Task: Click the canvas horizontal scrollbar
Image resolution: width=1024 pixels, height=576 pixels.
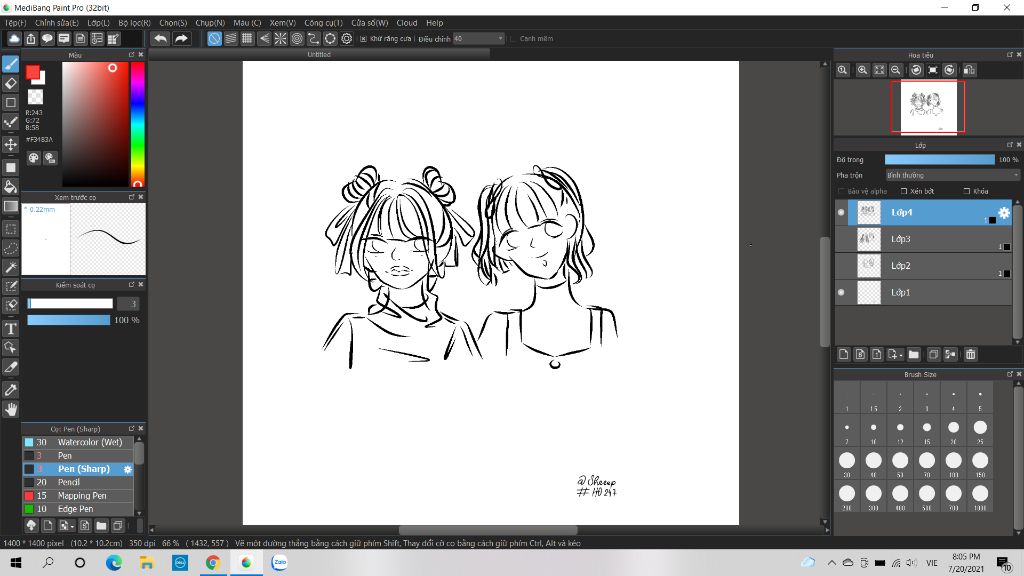Action: point(488,530)
